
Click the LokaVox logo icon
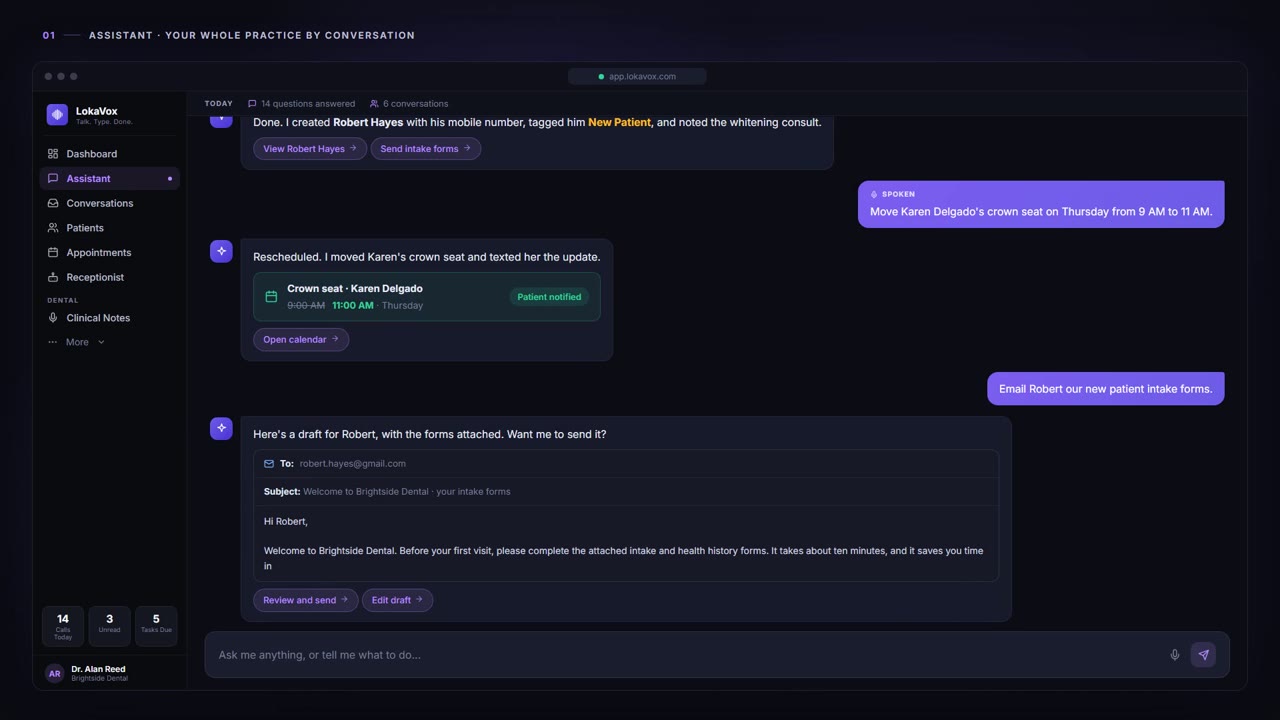57,115
